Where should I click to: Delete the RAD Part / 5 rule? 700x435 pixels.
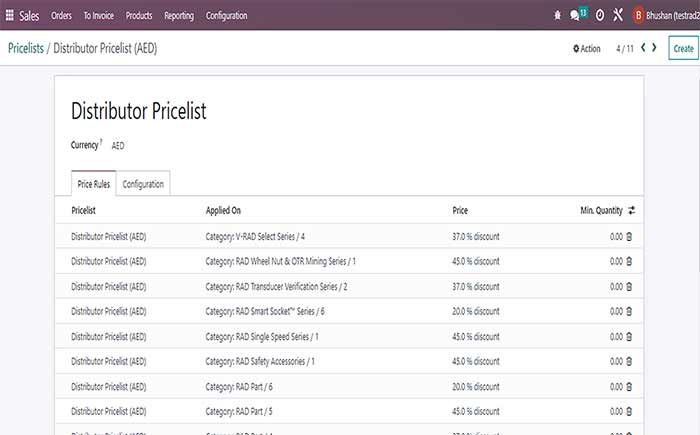629,411
